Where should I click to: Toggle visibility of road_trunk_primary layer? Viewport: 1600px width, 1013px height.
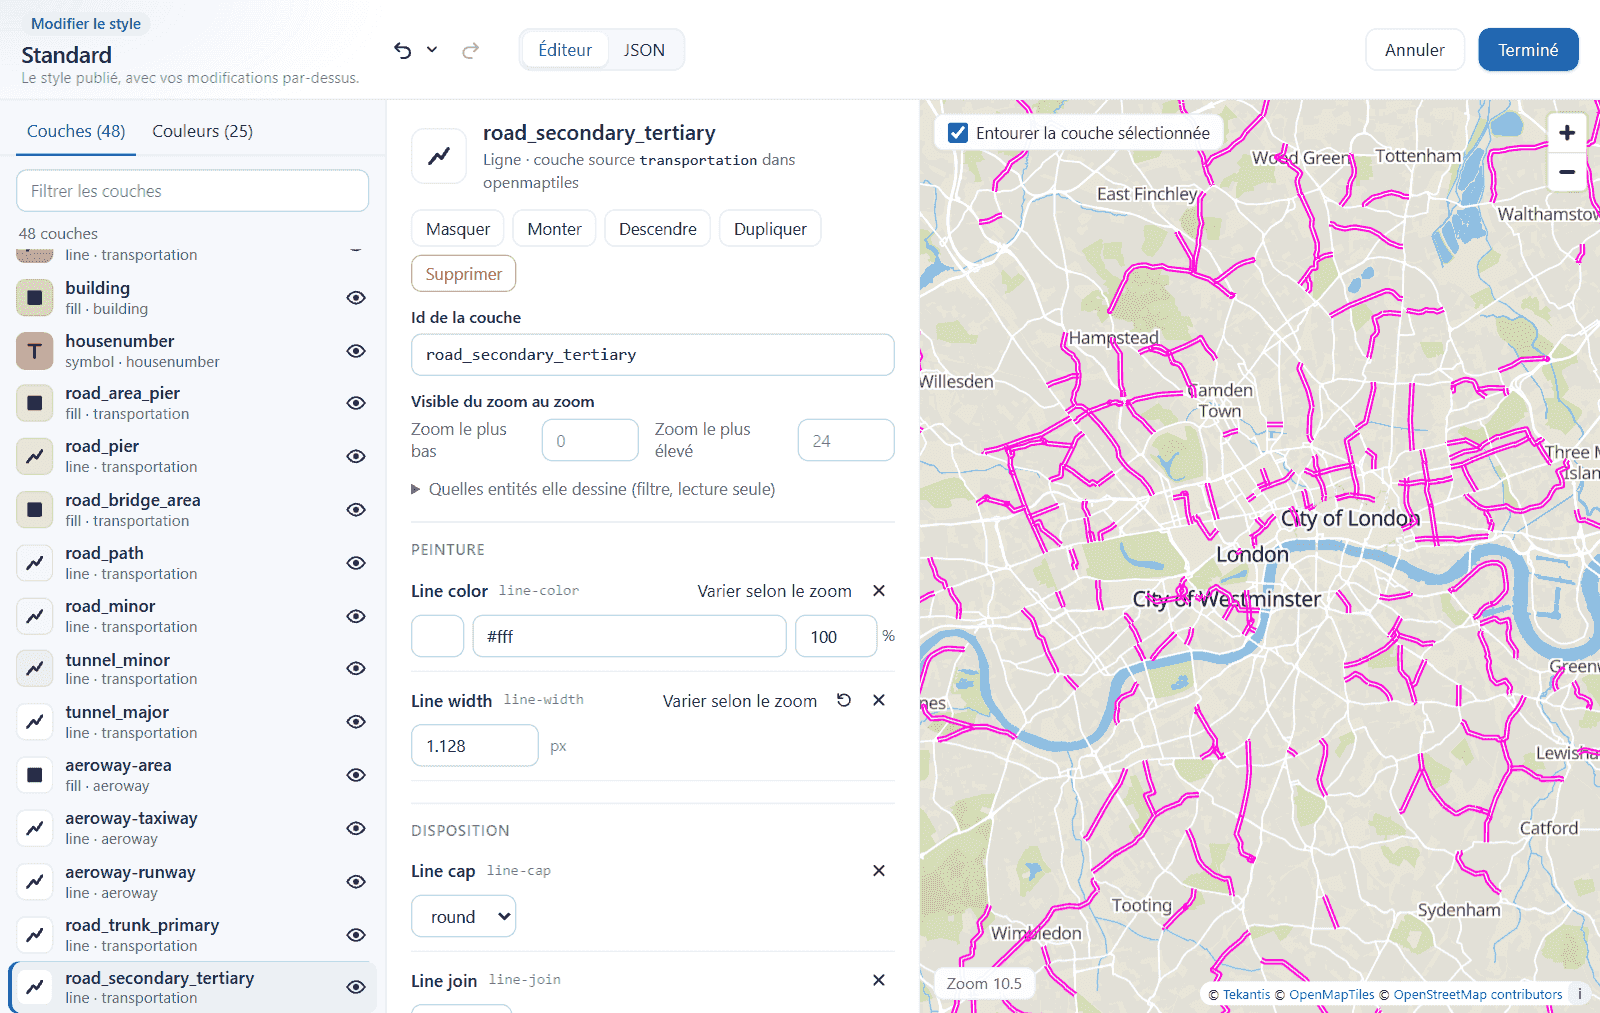tap(356, 935)
